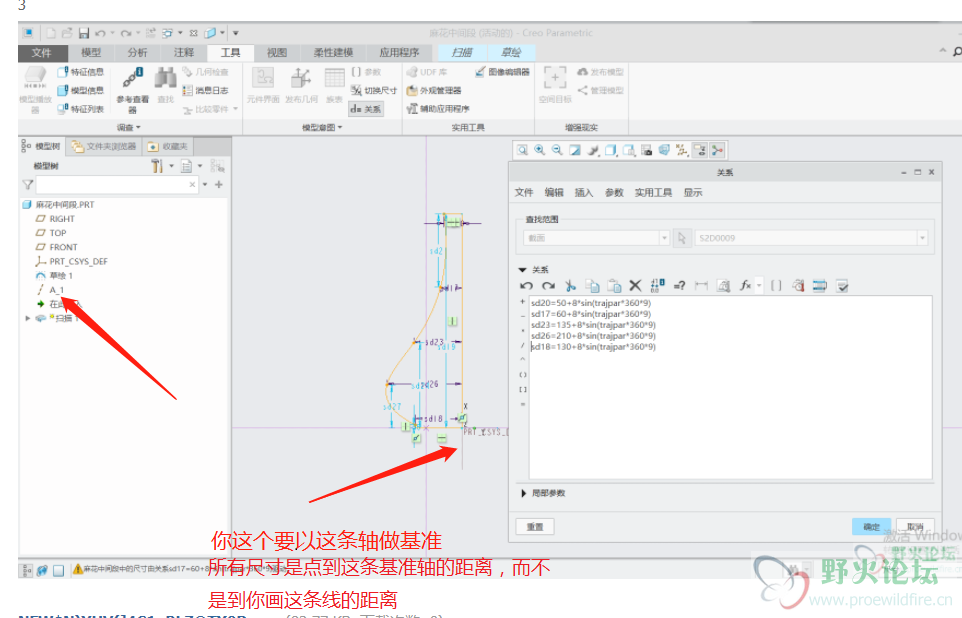Click relation line sd20=50+8*sin(trajpar*360*9)
This screenshot has width=962, height=618.
tap(591, 303)
